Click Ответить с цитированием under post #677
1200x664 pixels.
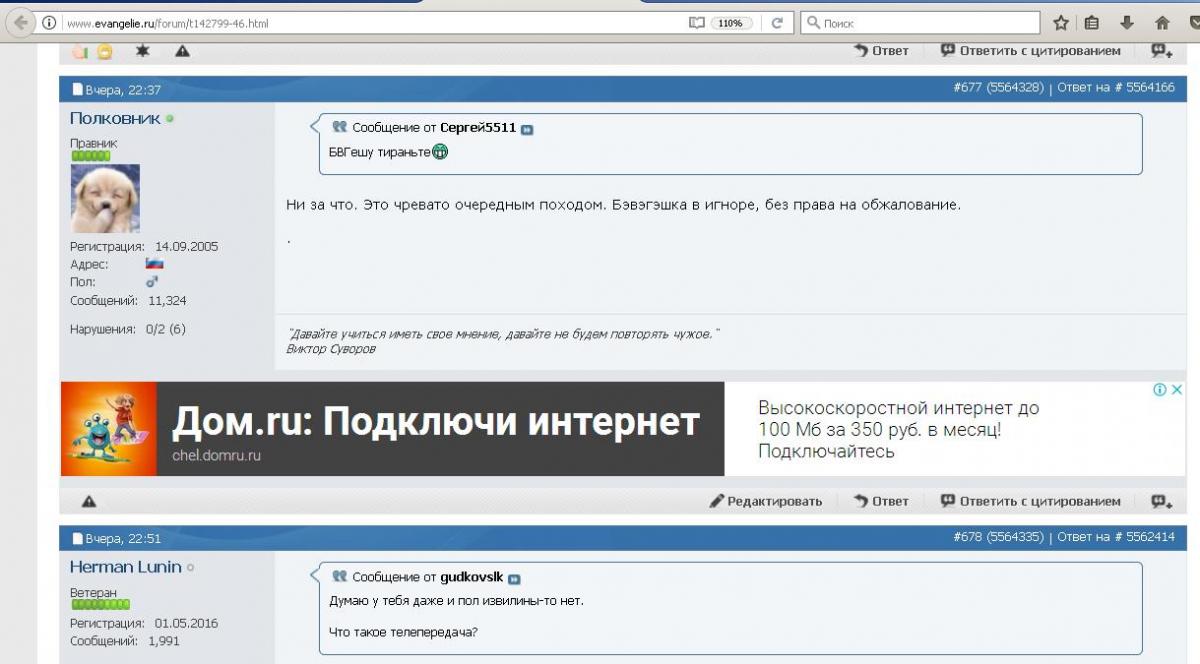click(1030, 501)
